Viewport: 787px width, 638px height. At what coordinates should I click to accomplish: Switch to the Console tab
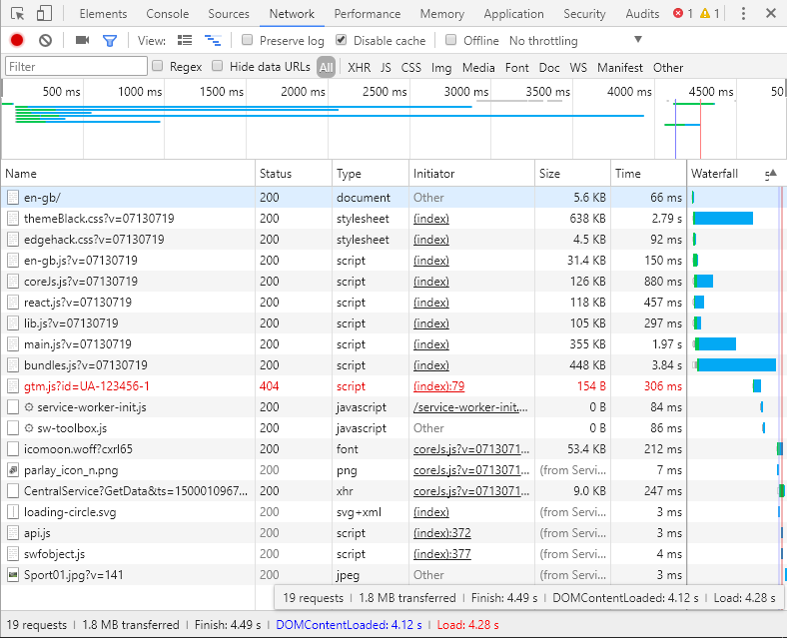pos(167,14)
